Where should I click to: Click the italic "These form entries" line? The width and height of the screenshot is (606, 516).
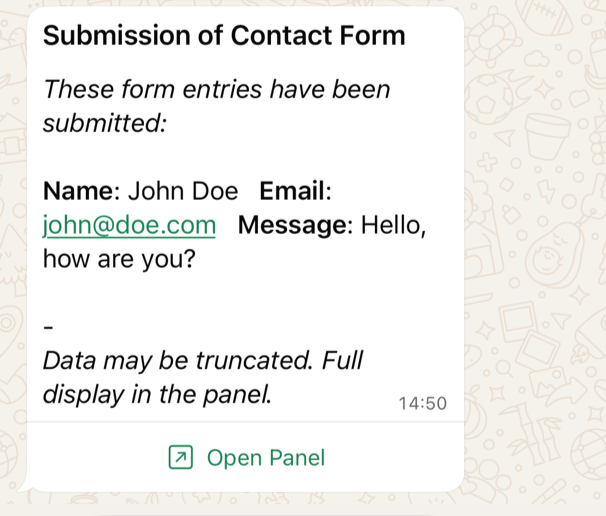216,90
